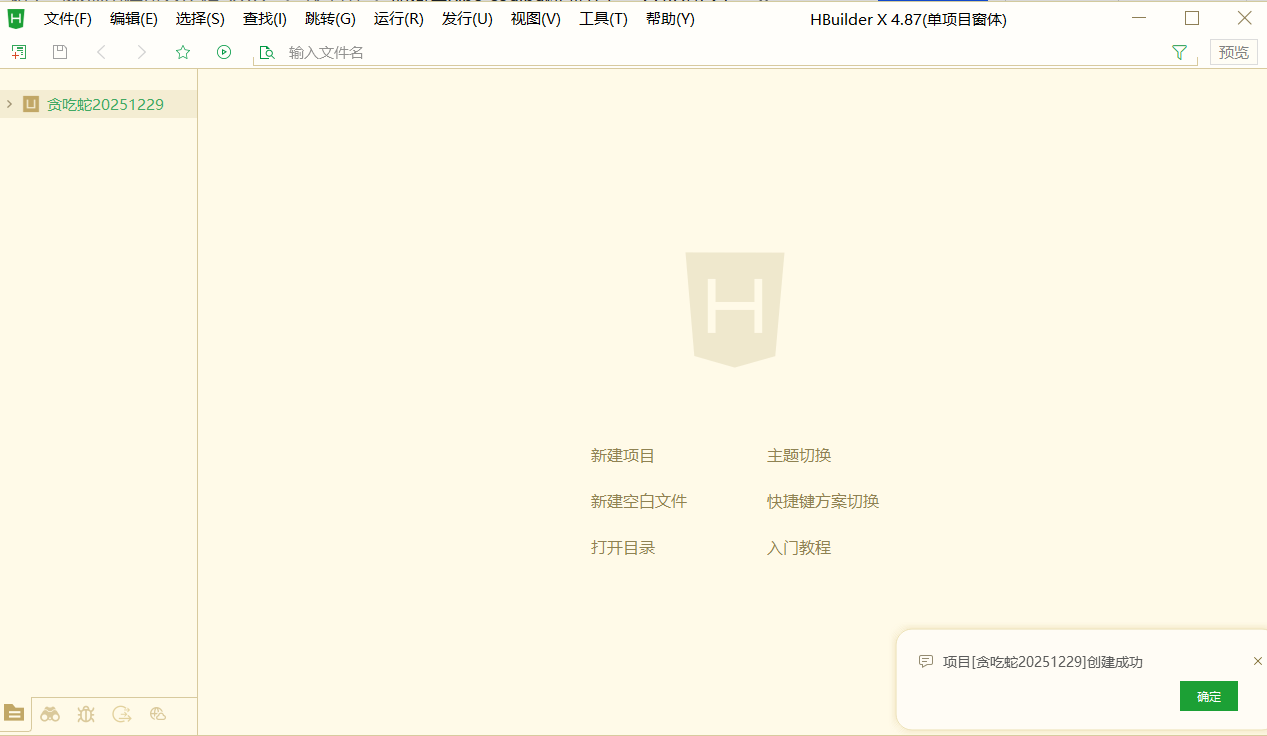The width and height of the screenshot is (1267, 736).
Task: Click the 预览 preview button
Action: [x=1233, y=52]
